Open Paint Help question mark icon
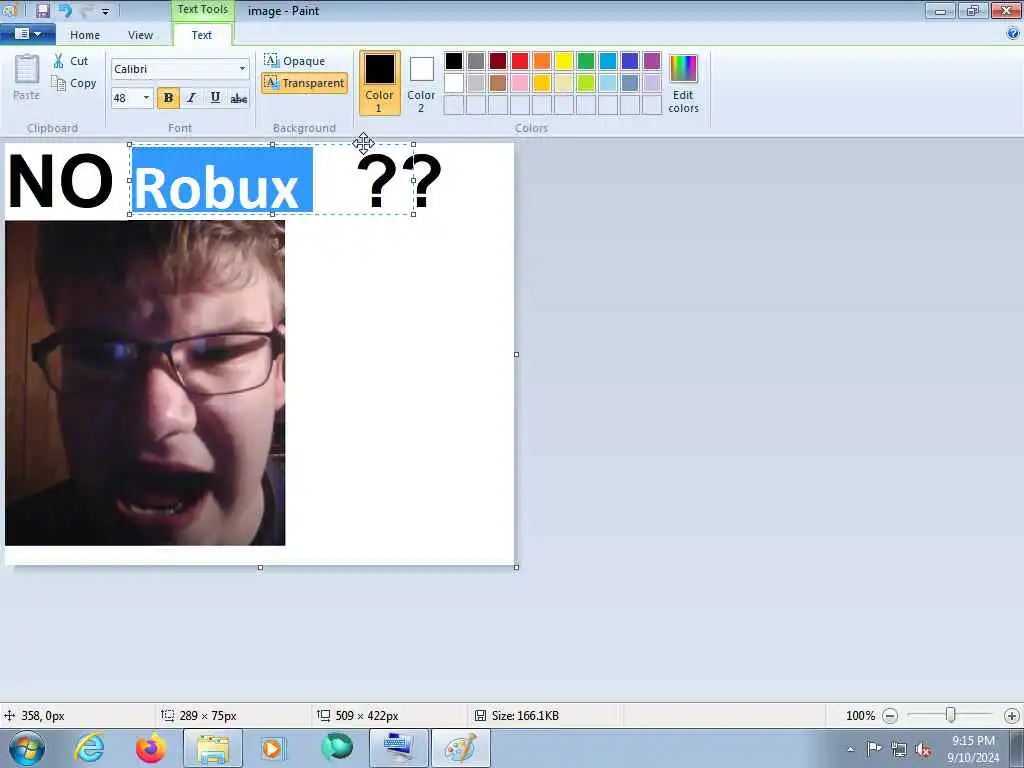Image resolution: width=1024 pixels, height=768 pixels. 1013,34
